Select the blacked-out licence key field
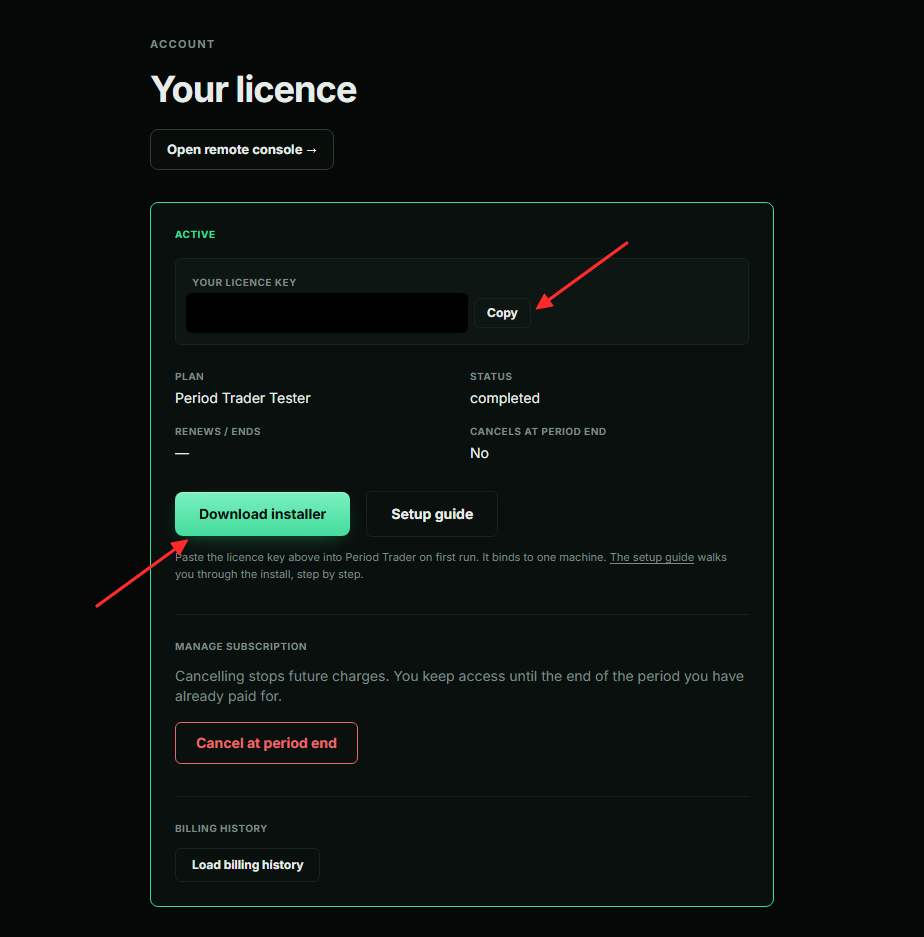Screen dimensions: 924x937 coord(327,313)
